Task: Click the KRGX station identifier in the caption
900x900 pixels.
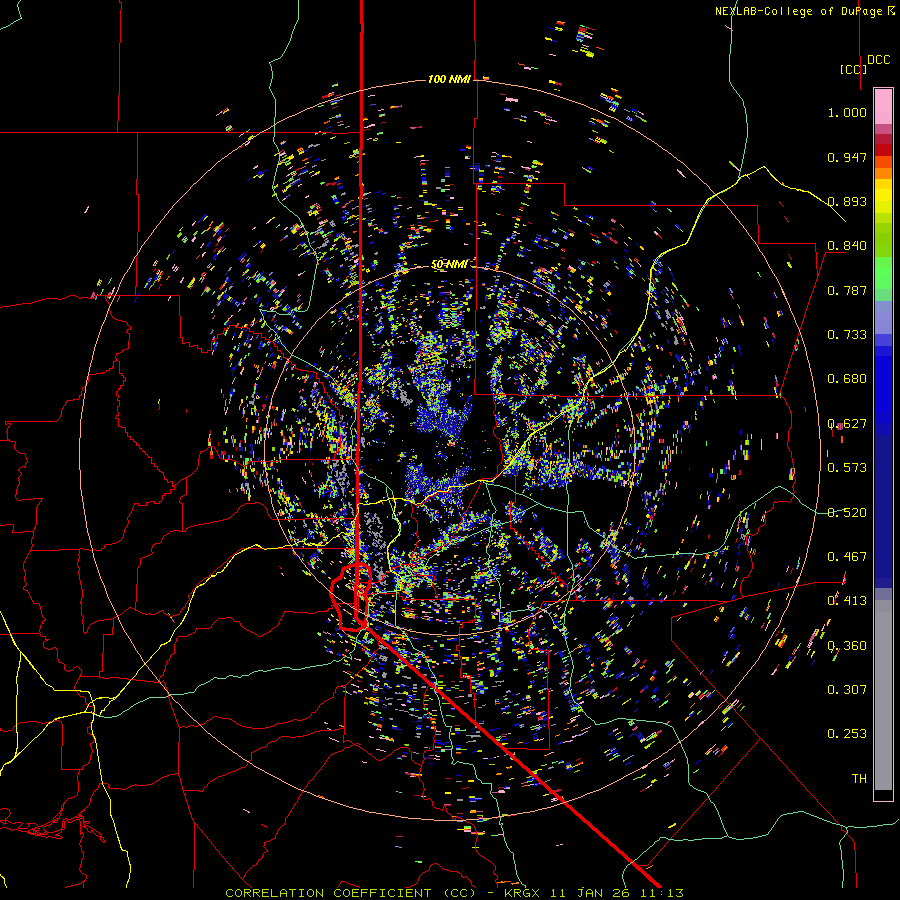Action: pyautogui.click(x=521, y=893)
